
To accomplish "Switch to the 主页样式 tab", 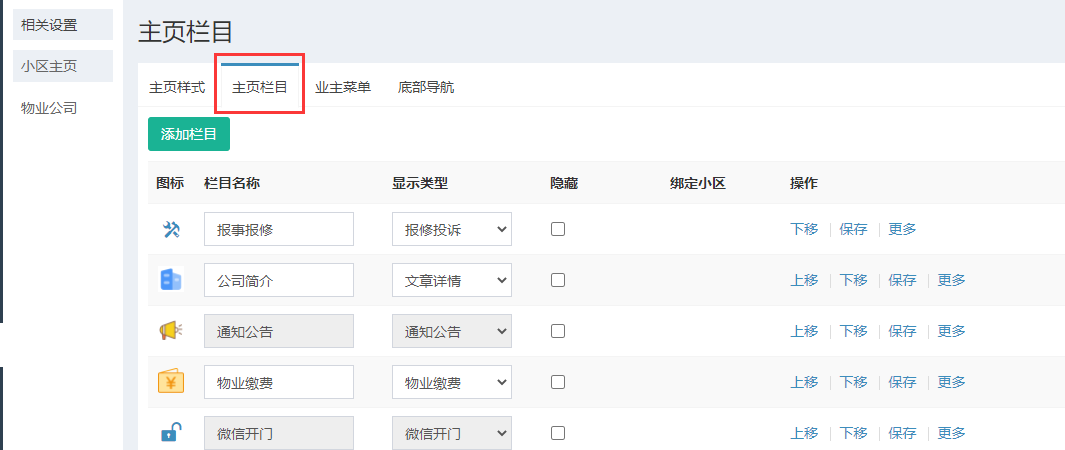I will pos(177,87).
